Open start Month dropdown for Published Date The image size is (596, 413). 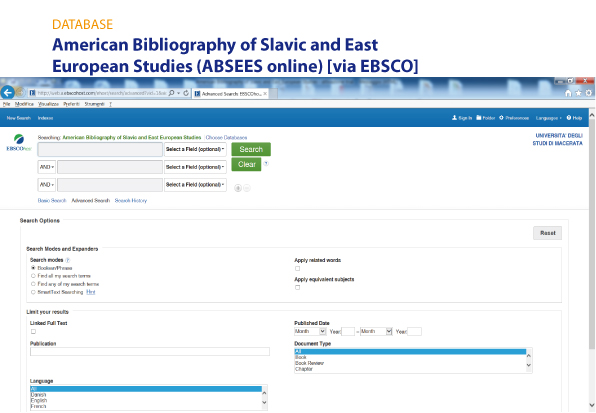pyautogui.click(x=310, y=331)
